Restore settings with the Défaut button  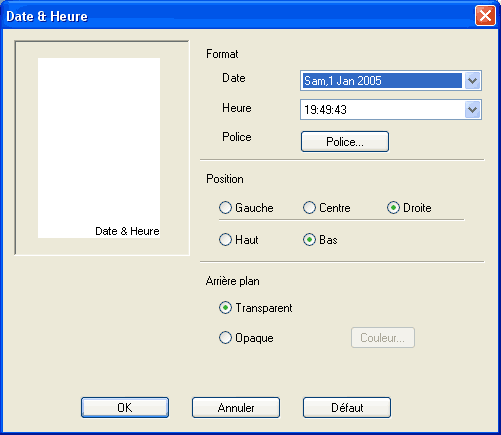point(347,407)
